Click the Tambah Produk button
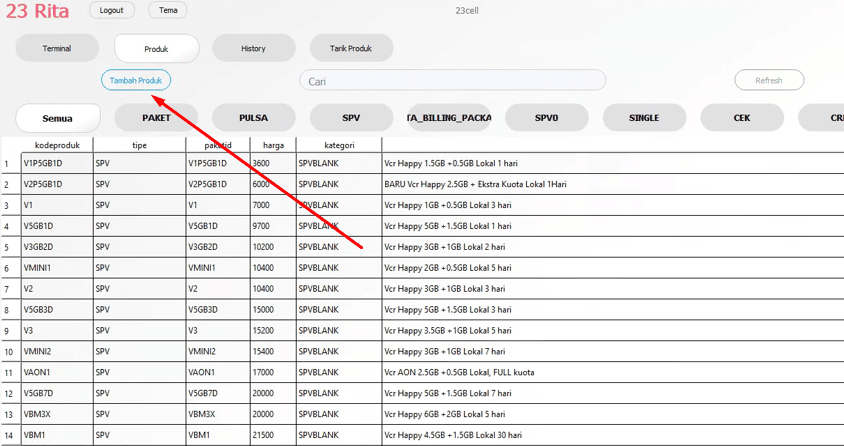Viewport: 844px width, 446px height. click(136, 80)
